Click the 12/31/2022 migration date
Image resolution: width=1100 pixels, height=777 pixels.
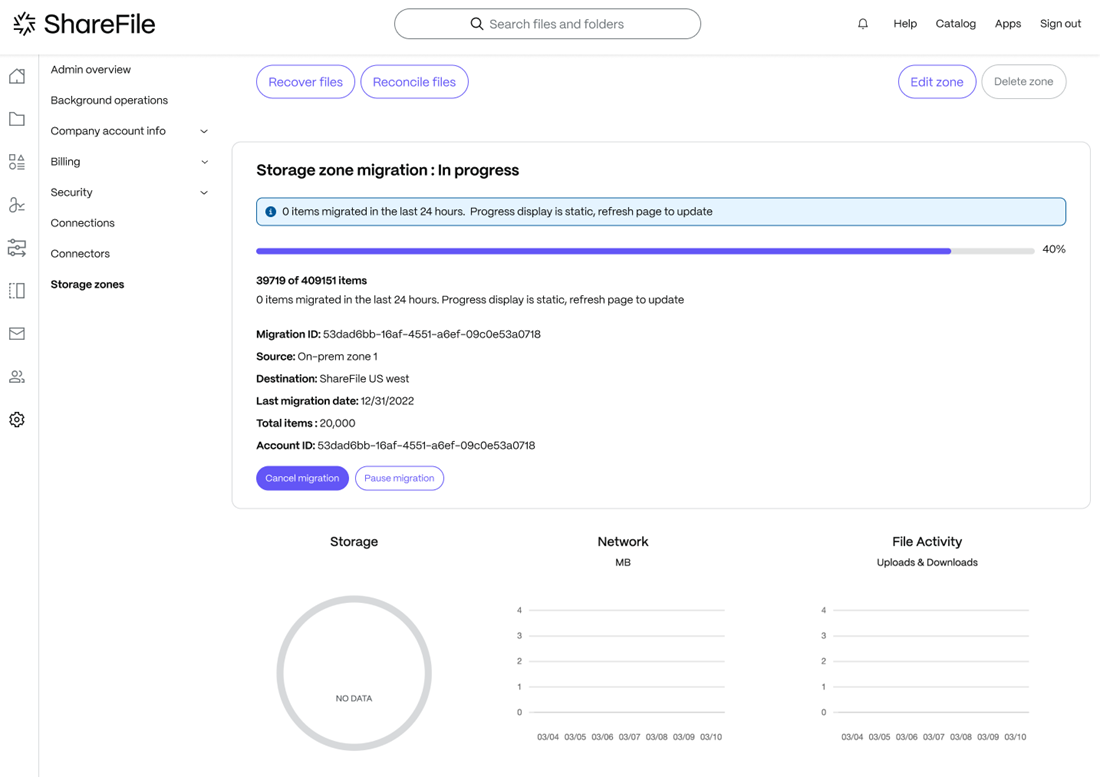coord(387,401)
